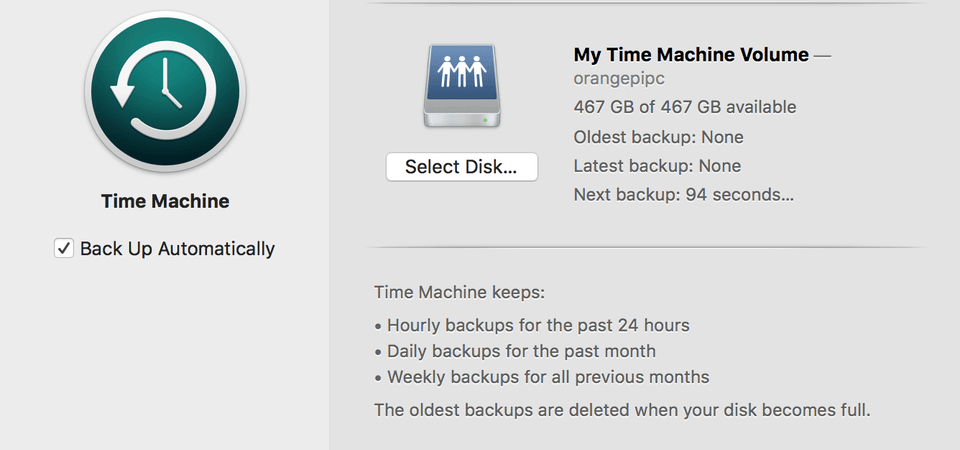Click the network backup disk icon

pos(461,88)
